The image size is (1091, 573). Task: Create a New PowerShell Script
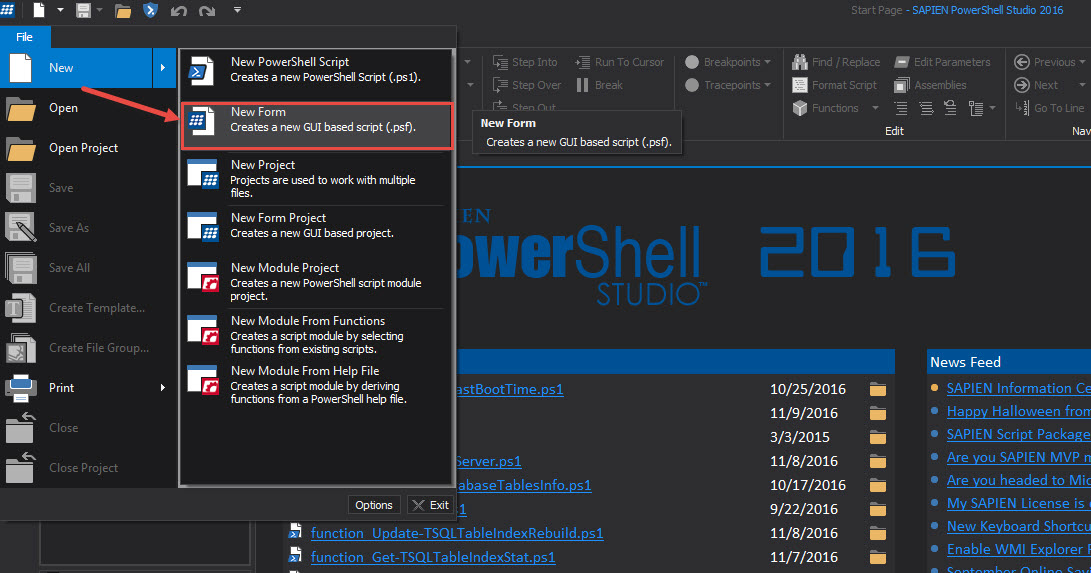click(x=317, y=70)
